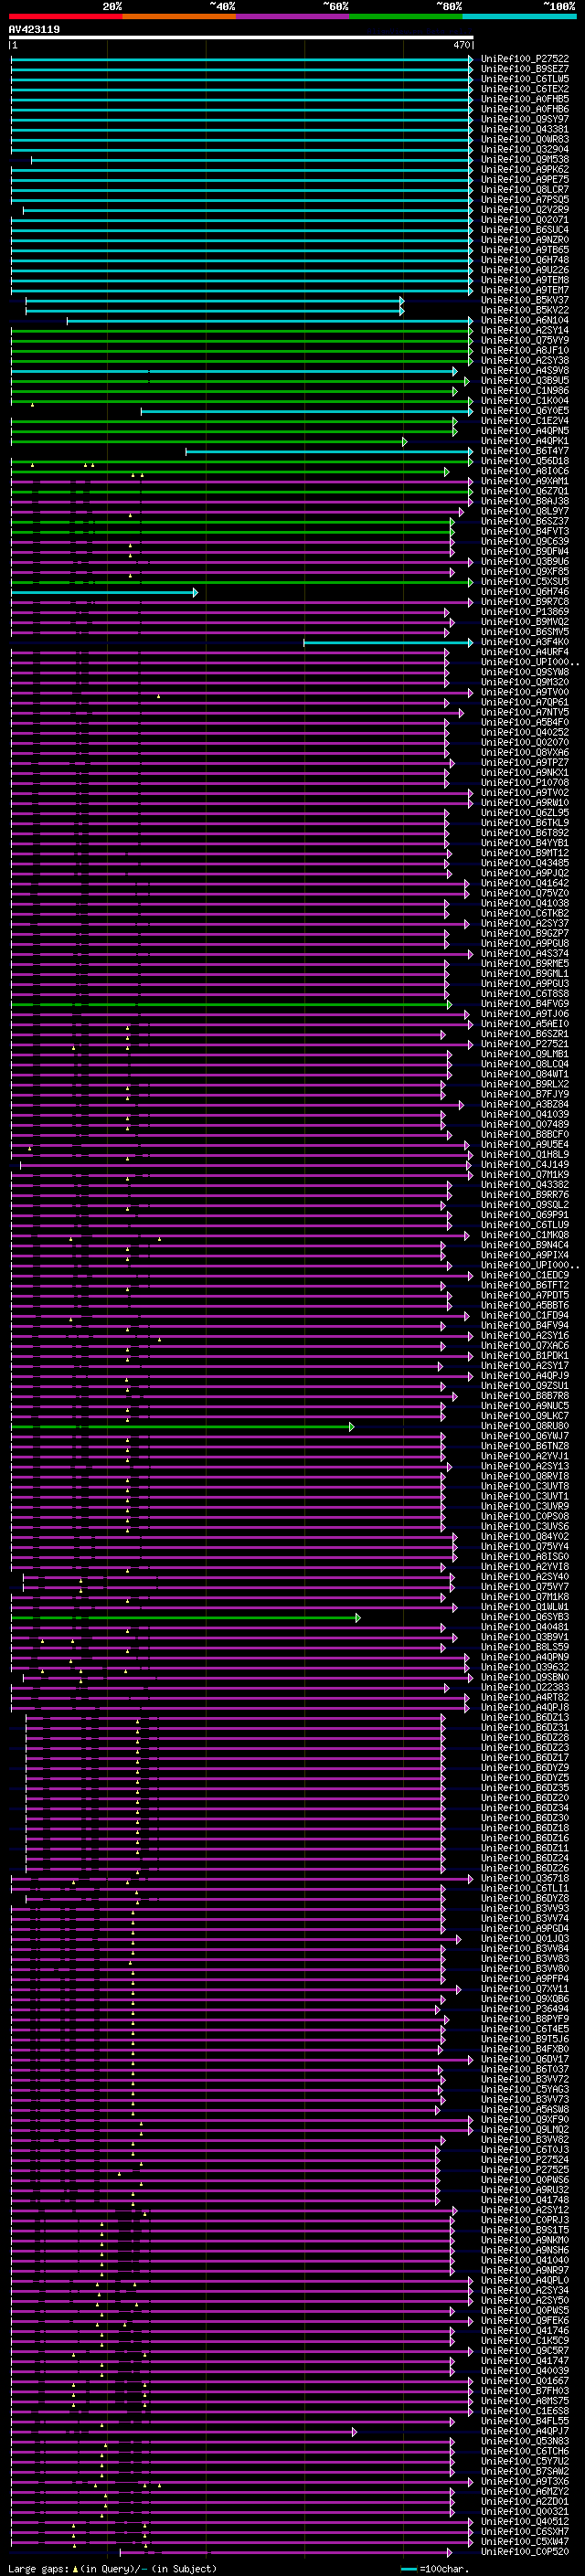Open hit UniRef100_A6N104

pyautogui.click(x=525, y=320)
